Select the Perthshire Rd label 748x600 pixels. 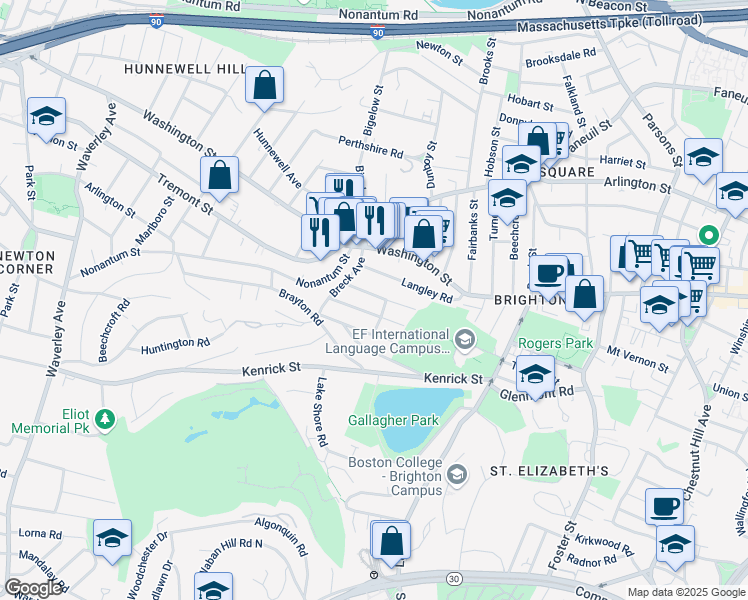371,147
